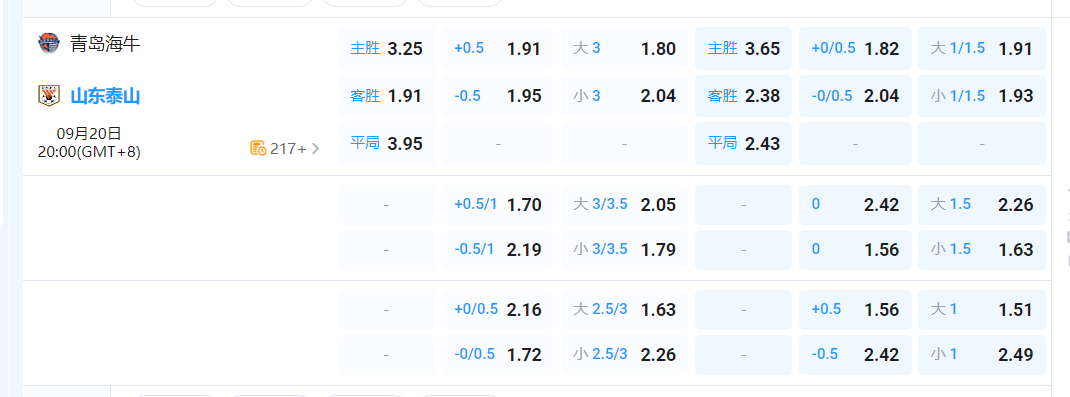Viewport: 1070px width, 397px height.
Task: Click the 青岛海牛 team logo
Action: coord(48,44)
